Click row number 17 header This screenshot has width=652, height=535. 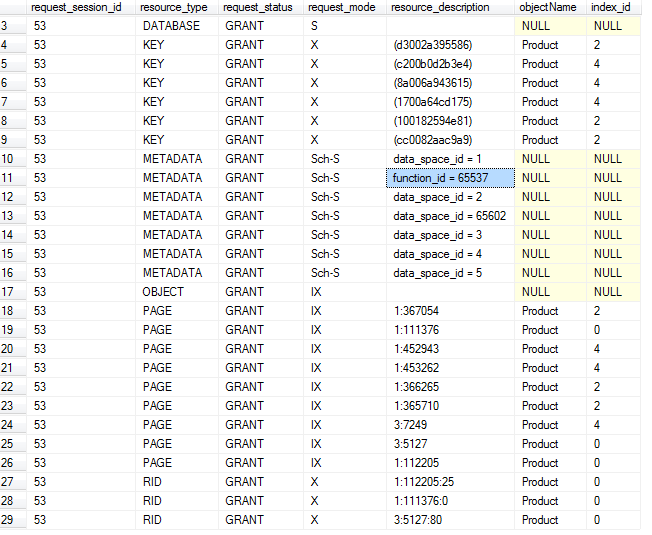point(13,292)
